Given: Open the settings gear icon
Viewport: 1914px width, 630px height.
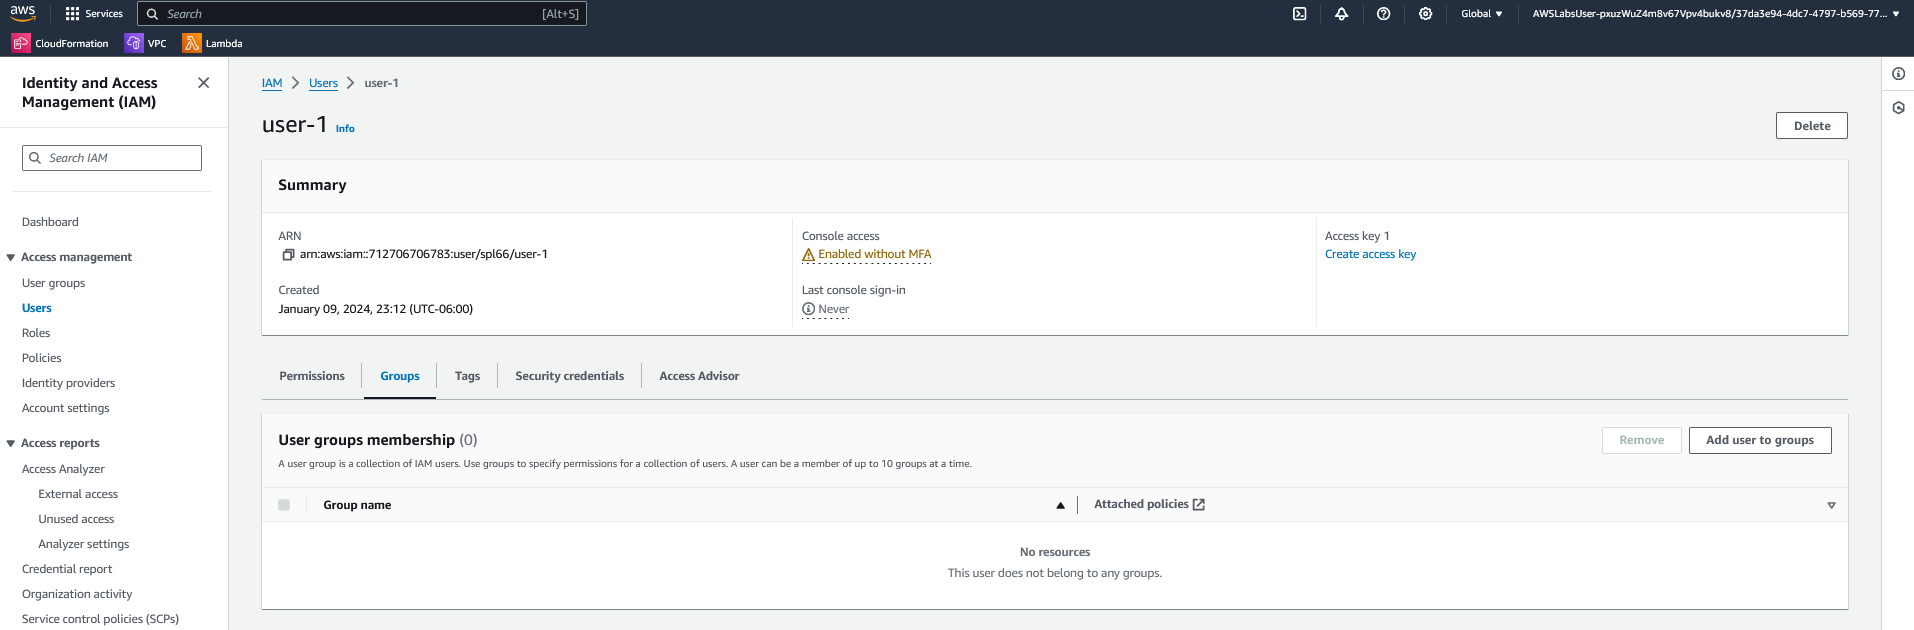Looking at the screenshot, I should pyautogui.click(x=1425, y=14).
